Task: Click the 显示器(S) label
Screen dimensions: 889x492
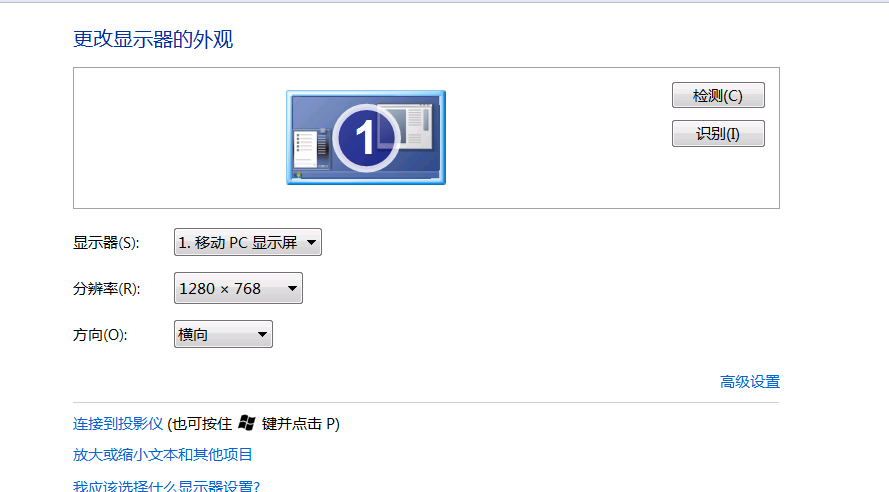Action: 106,243
